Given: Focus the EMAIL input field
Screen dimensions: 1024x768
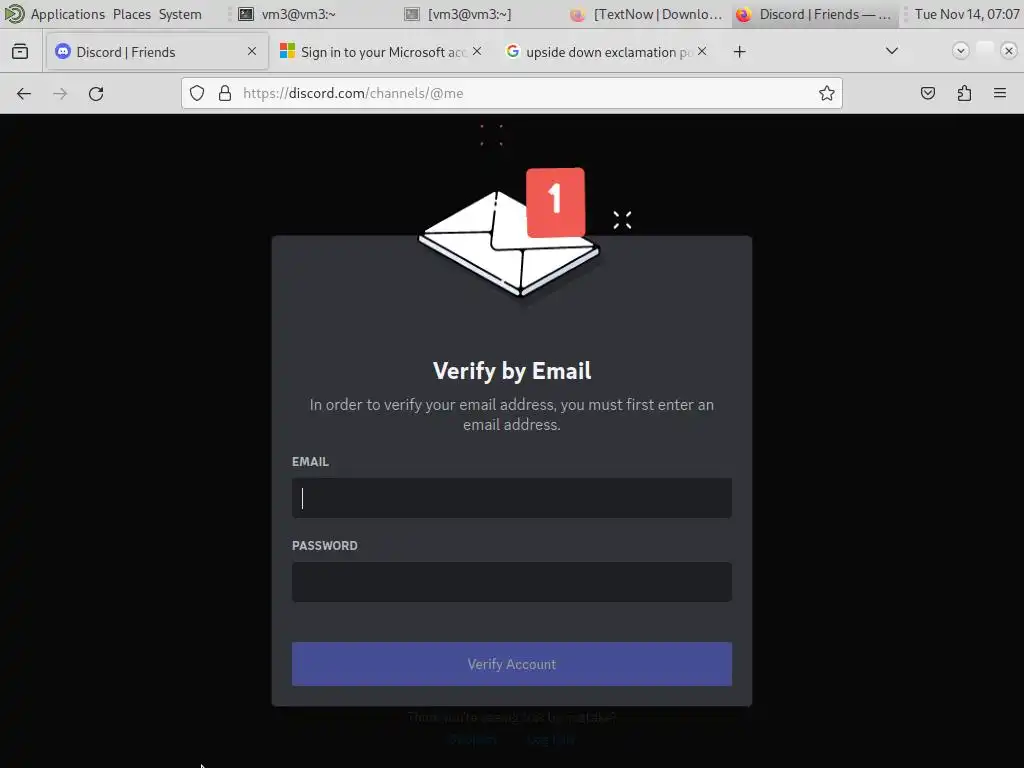Looking at the screenshot, I should point(511,498).
